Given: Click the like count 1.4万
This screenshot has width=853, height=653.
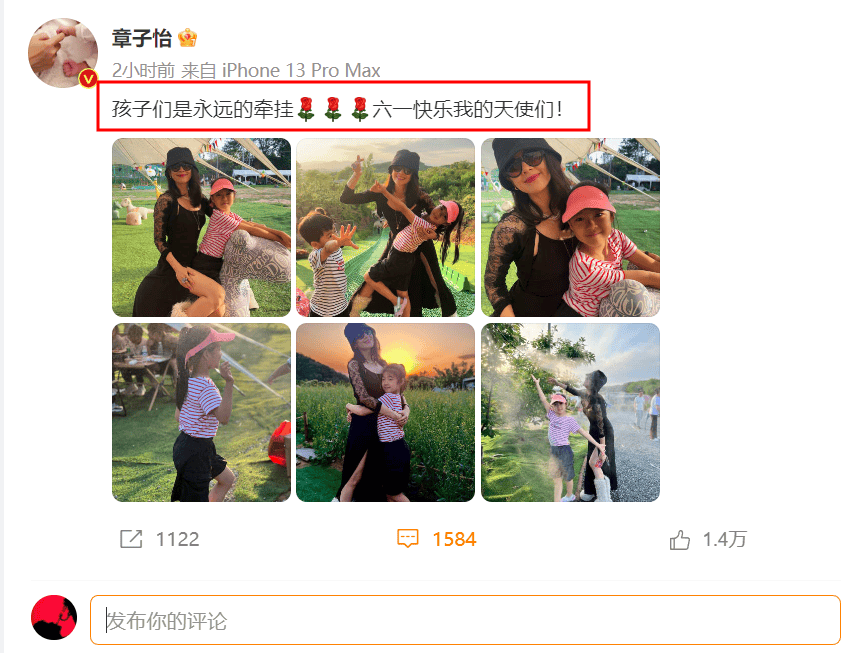Looking at the screenshot, I should 725,539.
